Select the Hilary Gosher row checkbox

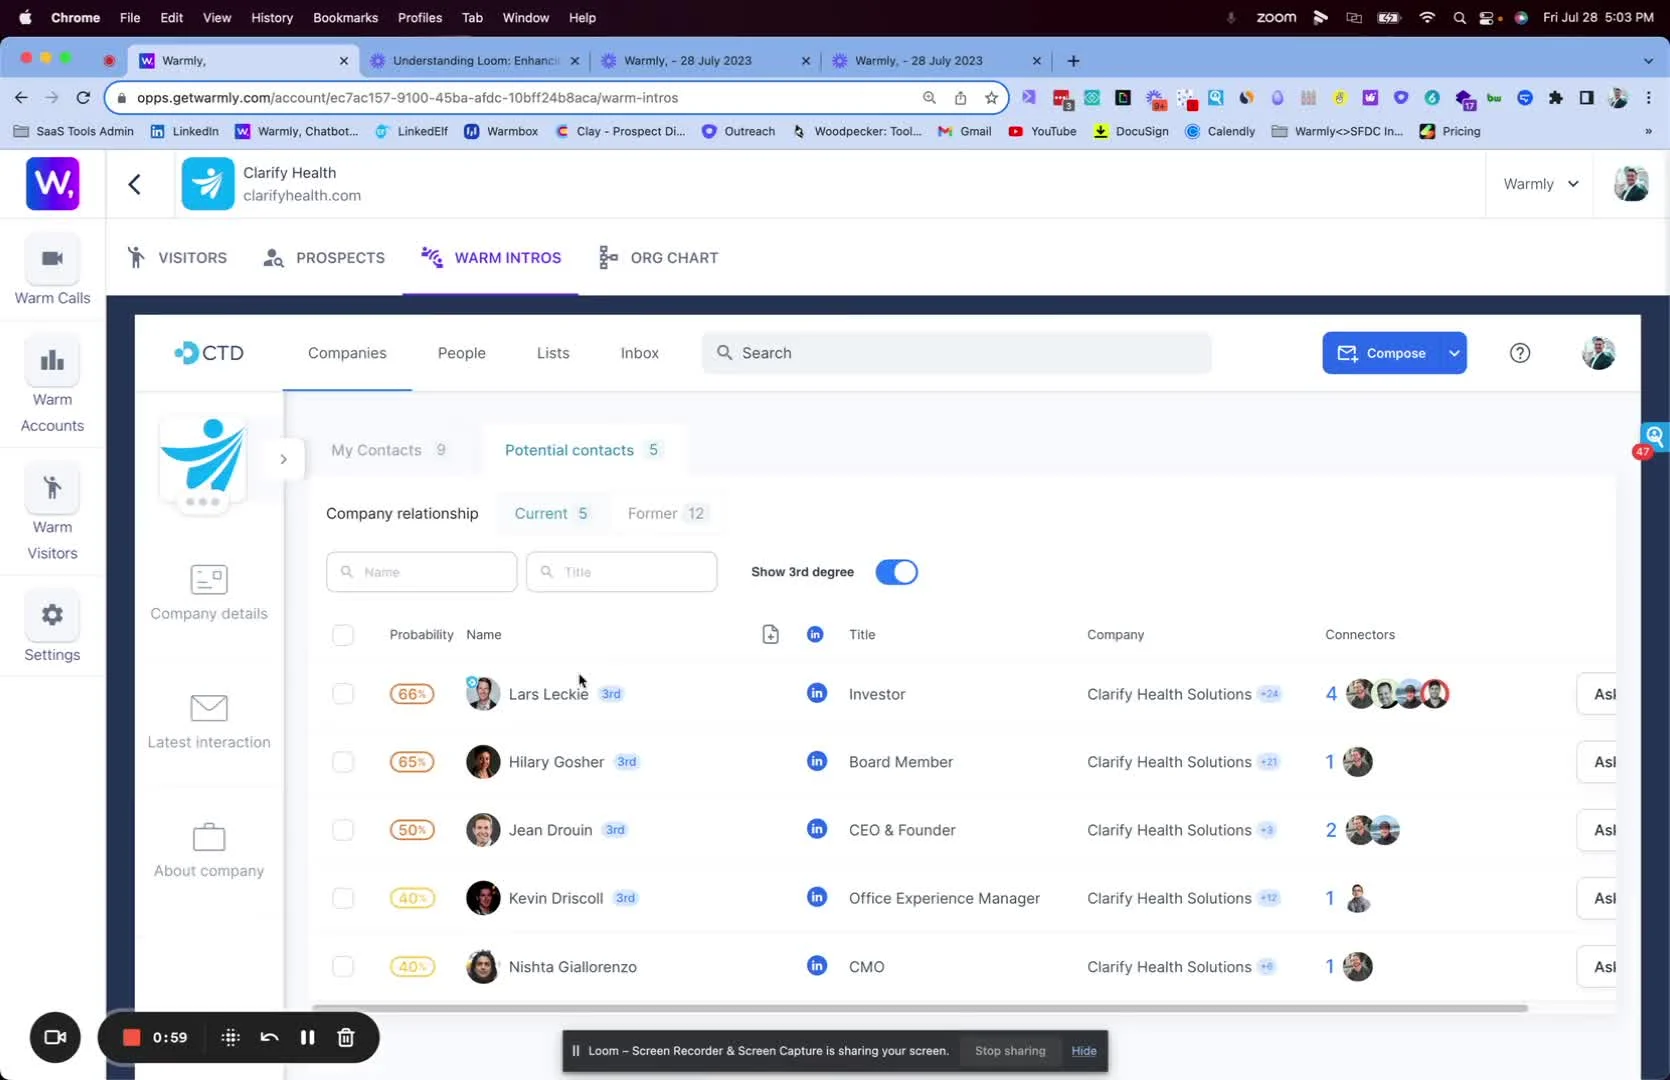(x=343, y=762)
